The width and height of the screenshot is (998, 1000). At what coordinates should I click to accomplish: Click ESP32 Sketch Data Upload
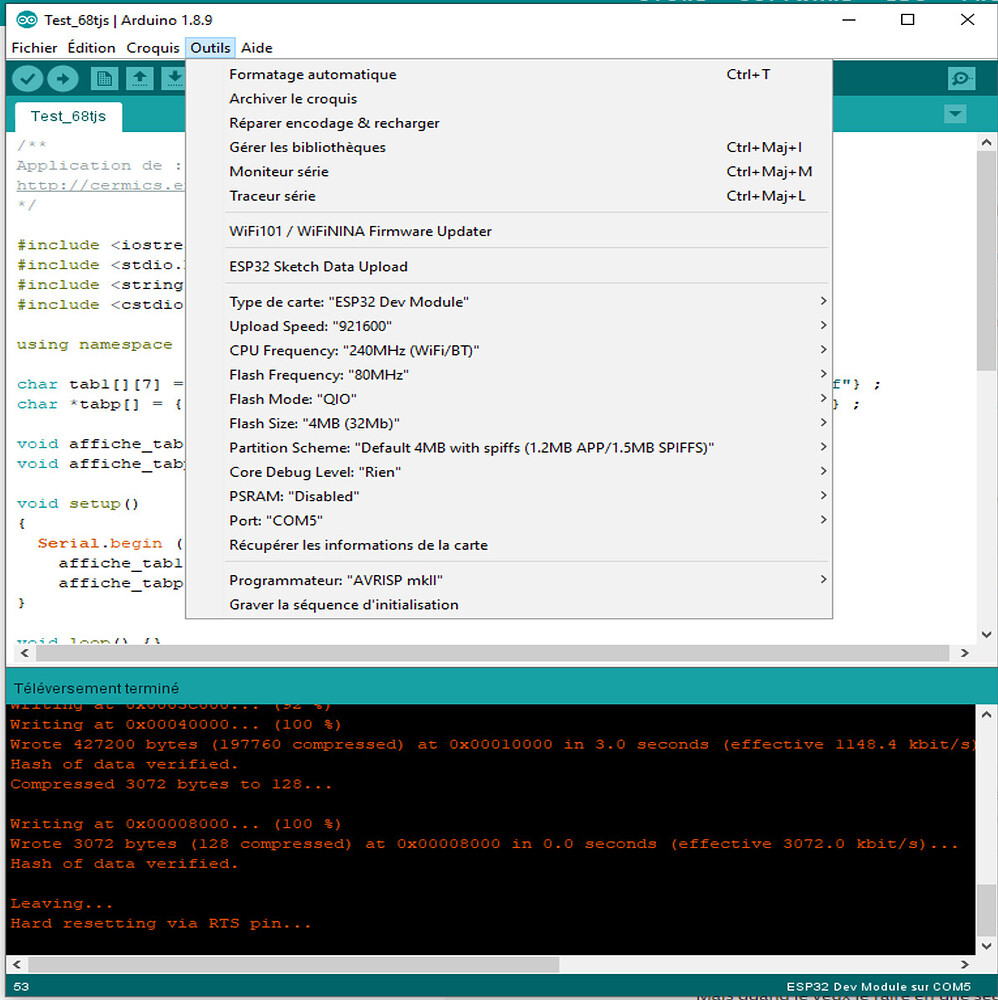318,267
